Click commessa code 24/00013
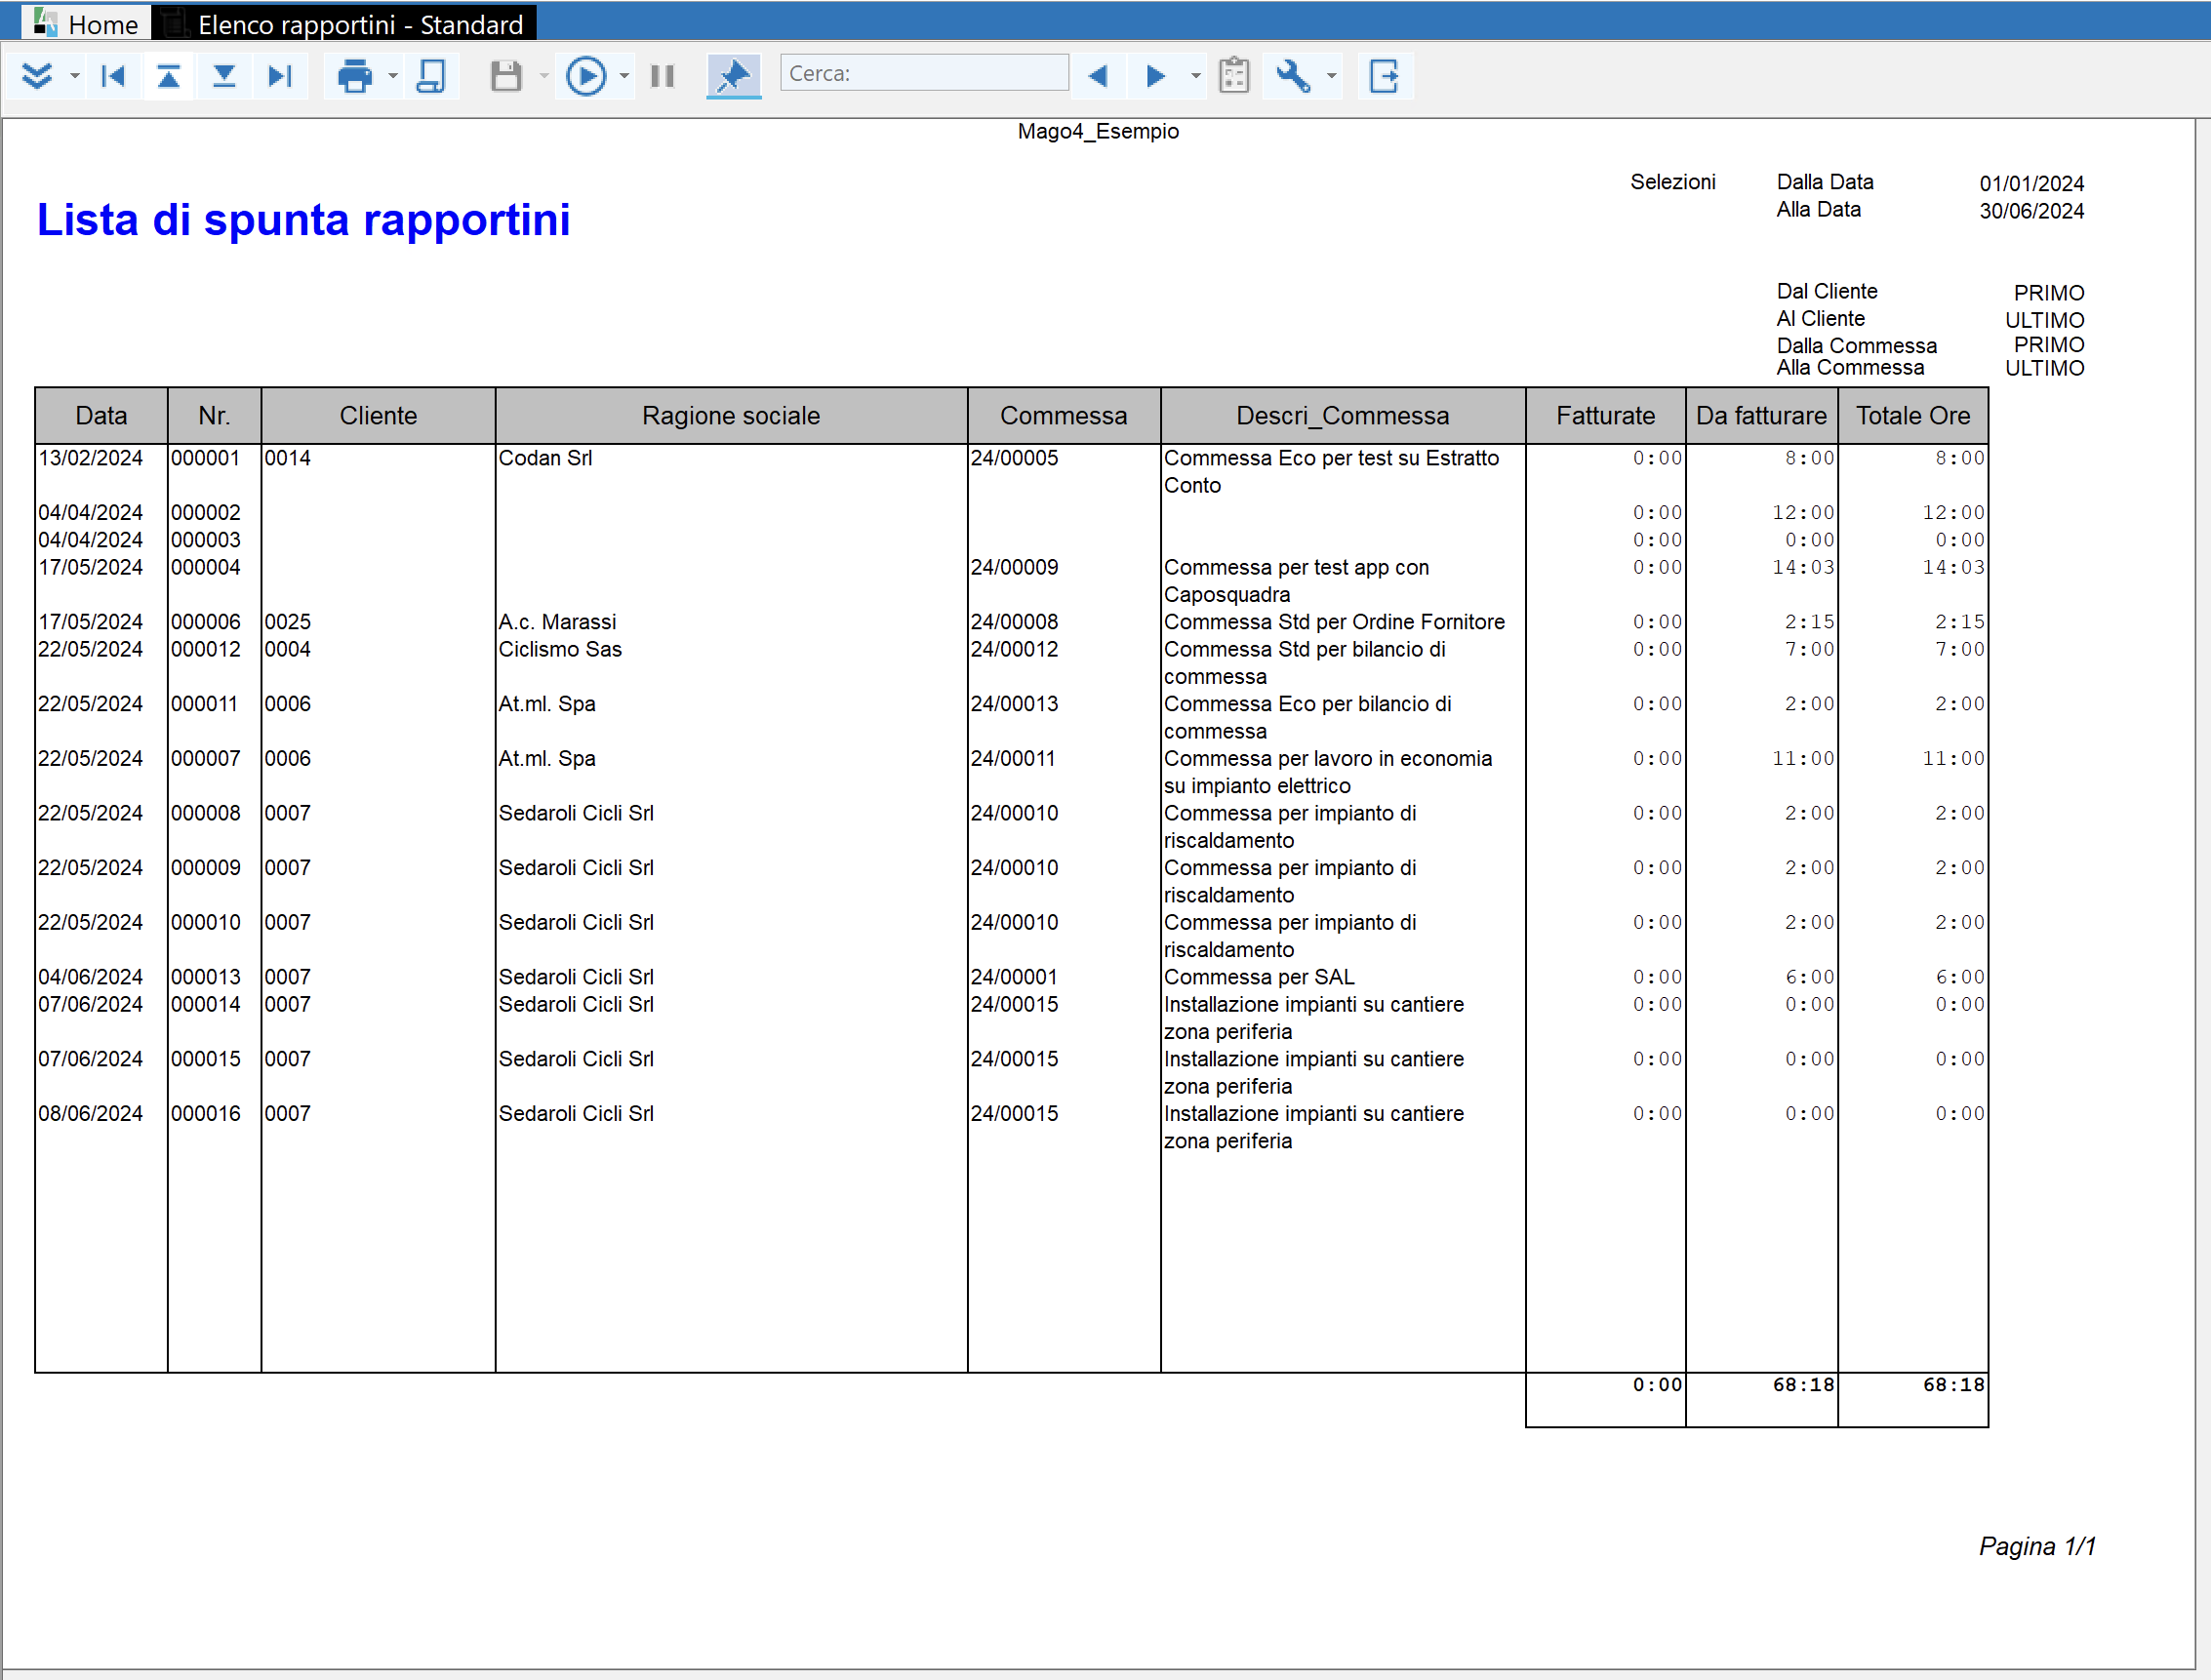Image resolution: width=2211 pixels, height=1680 pixels. [x=1015, y=704]
